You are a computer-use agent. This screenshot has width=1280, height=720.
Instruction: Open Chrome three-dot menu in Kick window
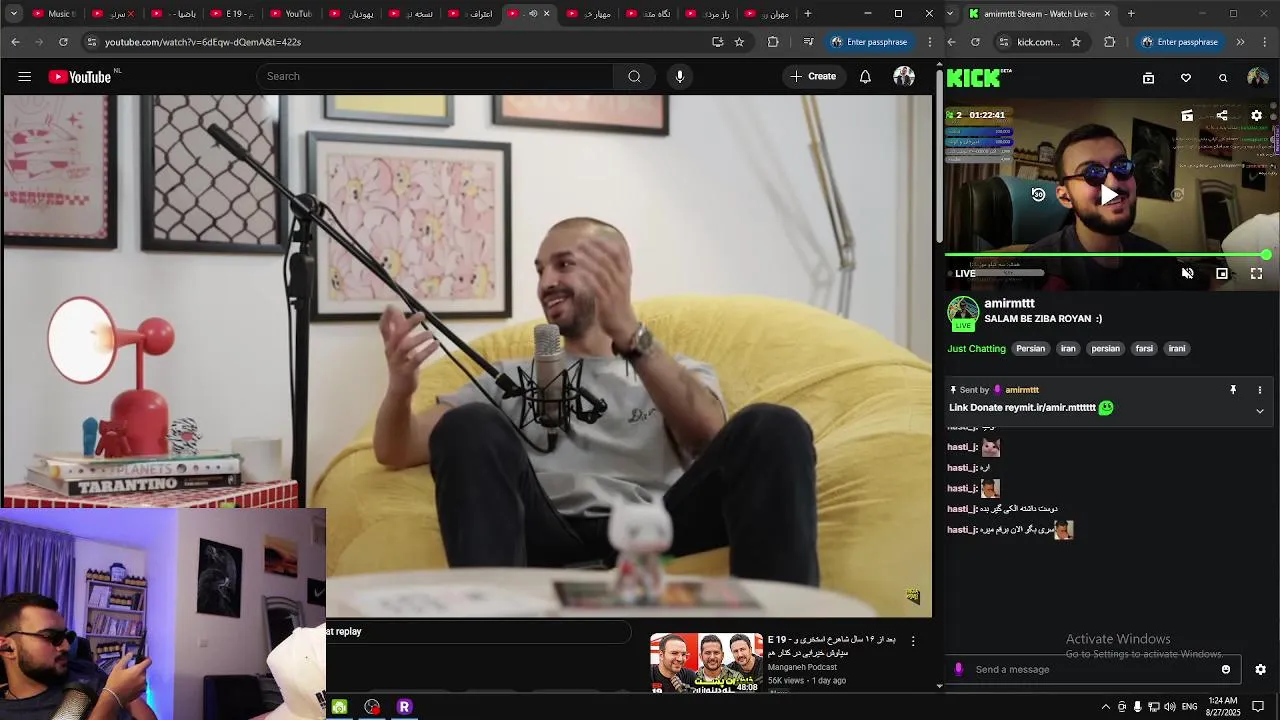tap(1265, 42)
